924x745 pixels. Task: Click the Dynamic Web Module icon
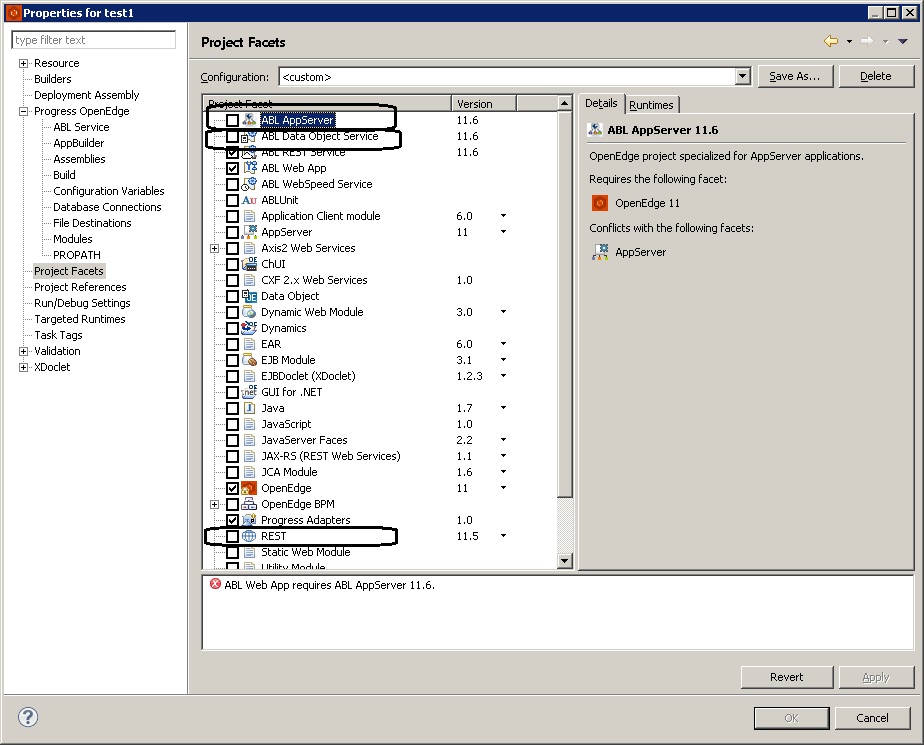[x=249, y=312]
